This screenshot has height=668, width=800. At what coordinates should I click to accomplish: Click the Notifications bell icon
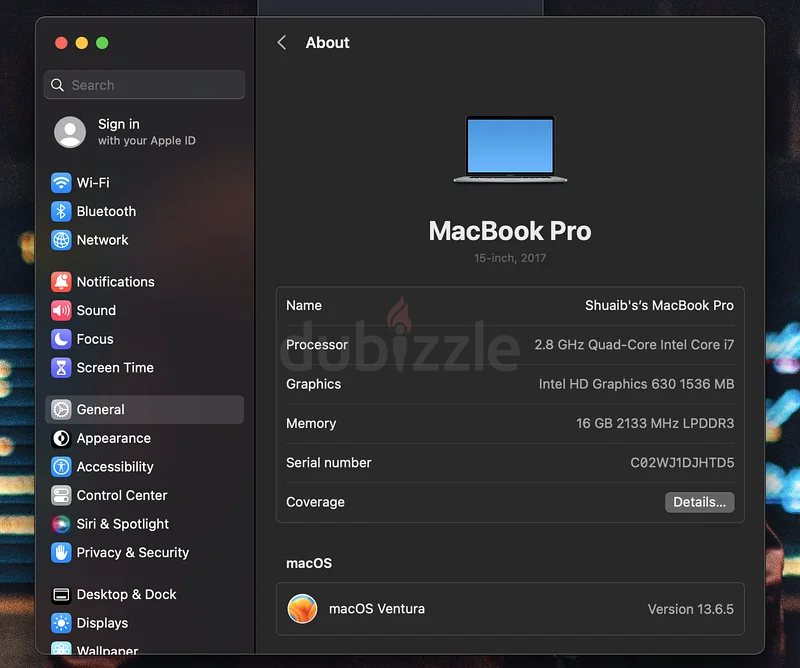pyautogui.click(x=61, y=282)
